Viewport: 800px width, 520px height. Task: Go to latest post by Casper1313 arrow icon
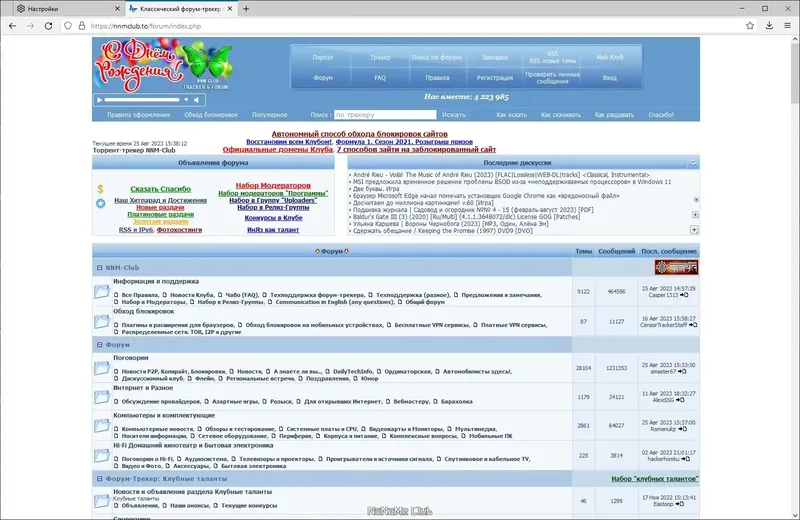pyautogui.click(x=684, y=295)
